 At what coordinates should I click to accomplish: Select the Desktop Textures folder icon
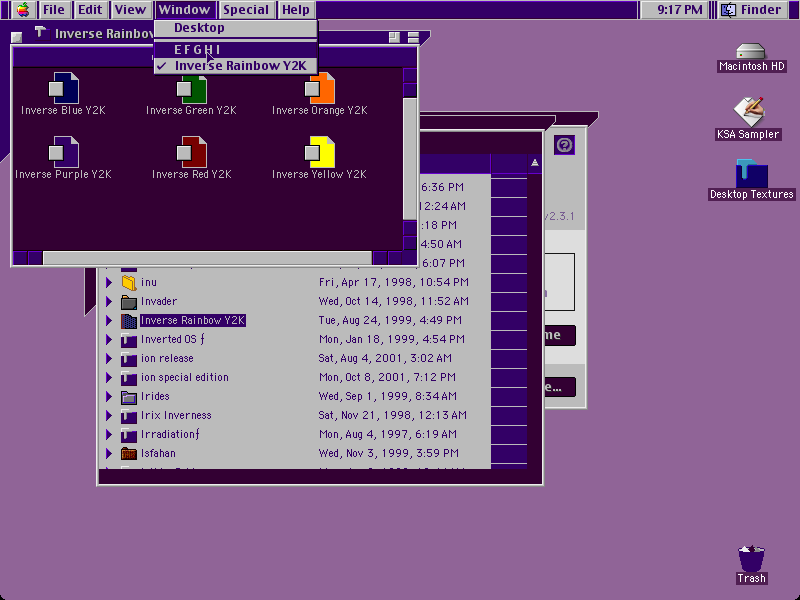tap(752, 173)
